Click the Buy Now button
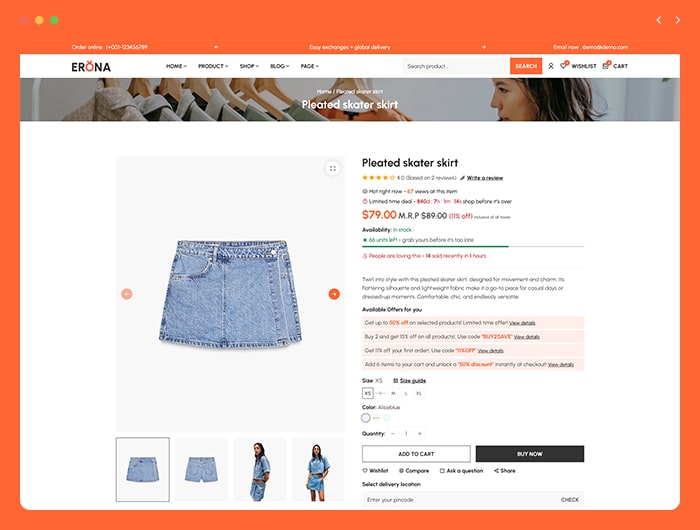The width and height of the screenshot is (700, 530). tap(530, 454)
